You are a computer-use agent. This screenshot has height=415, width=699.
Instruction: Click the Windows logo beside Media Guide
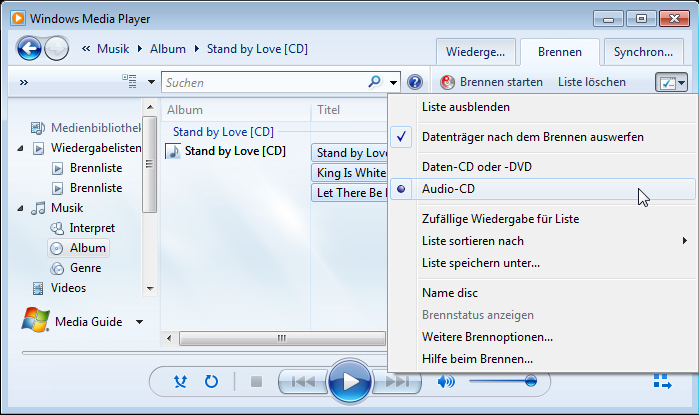(35, 320)
